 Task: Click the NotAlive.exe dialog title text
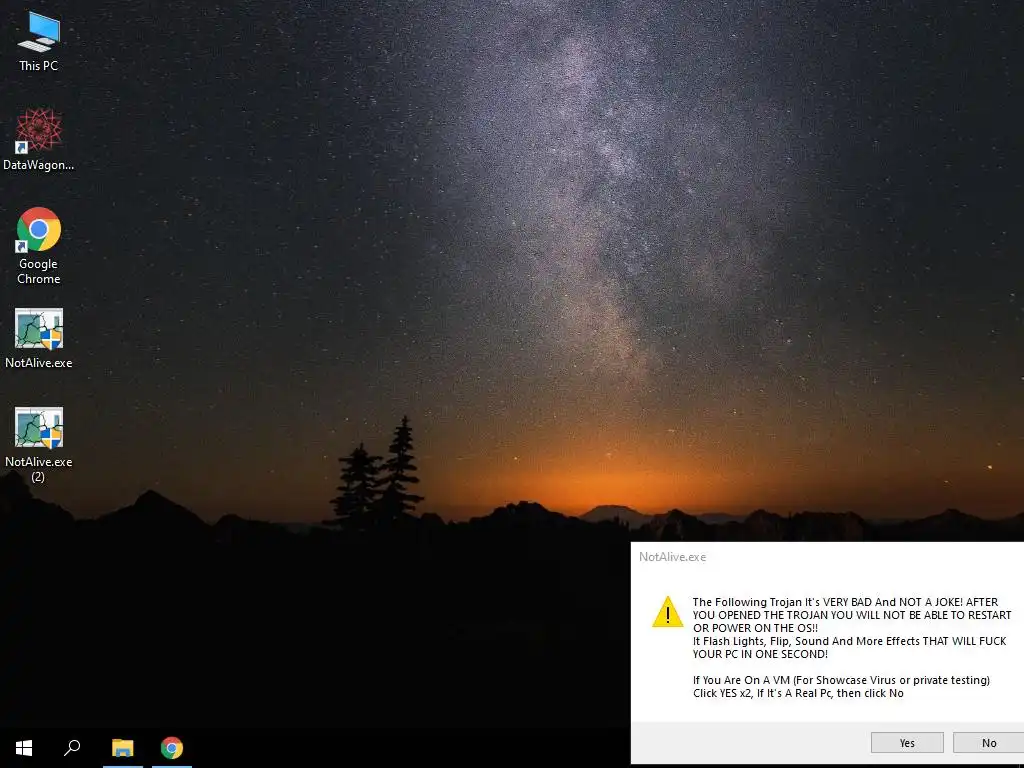673,557
